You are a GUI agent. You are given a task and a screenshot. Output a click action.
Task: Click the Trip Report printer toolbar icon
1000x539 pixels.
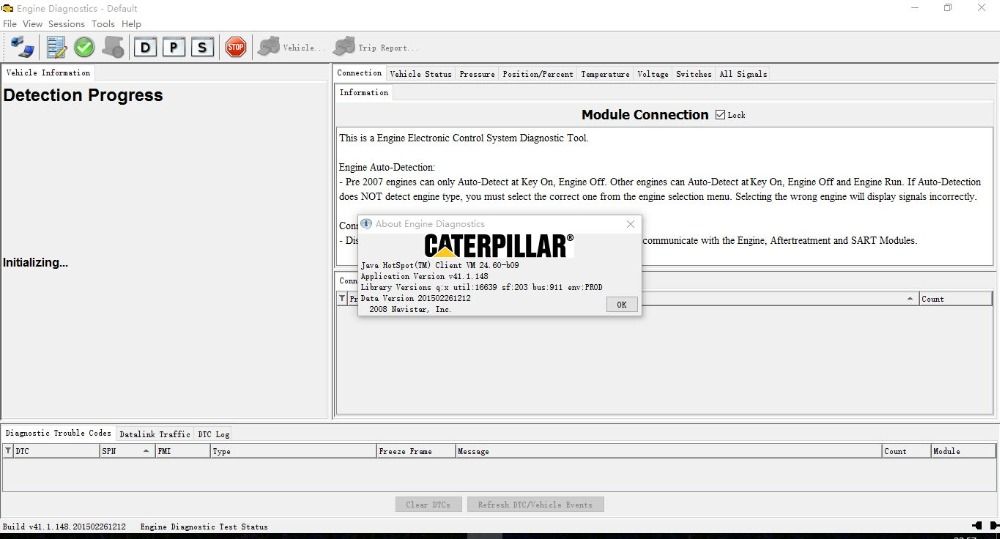(x=344, y=46)
